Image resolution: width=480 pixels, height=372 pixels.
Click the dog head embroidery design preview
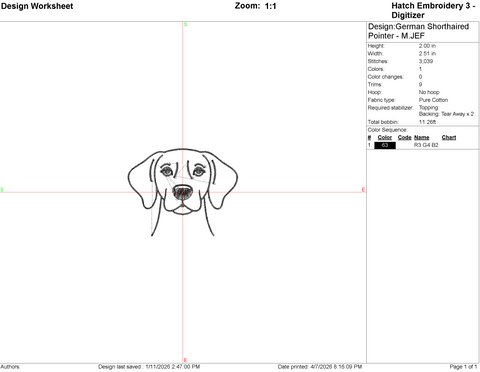pyautogui.click(x=183, y=192)
